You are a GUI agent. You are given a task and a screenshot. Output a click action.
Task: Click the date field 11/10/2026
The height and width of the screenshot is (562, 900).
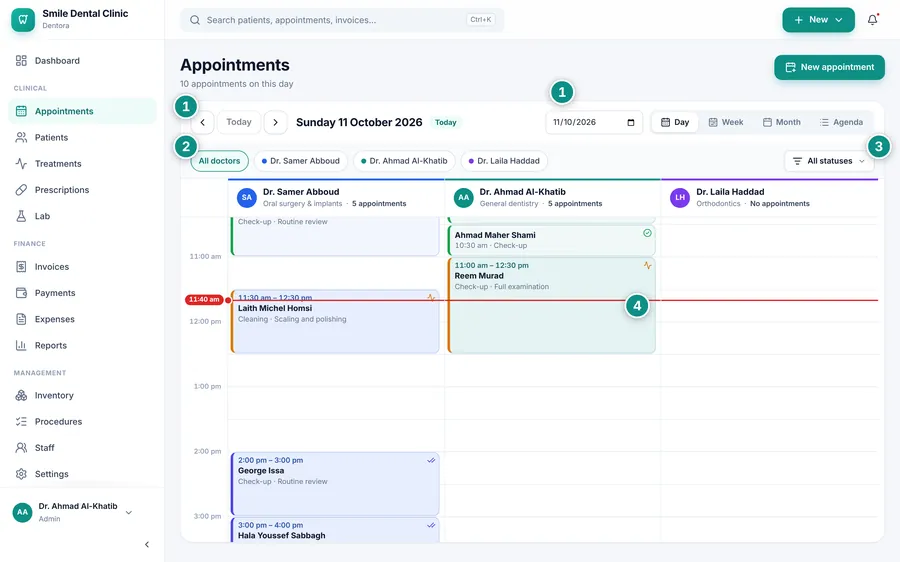pyautogui.click(x=593, y=122)
